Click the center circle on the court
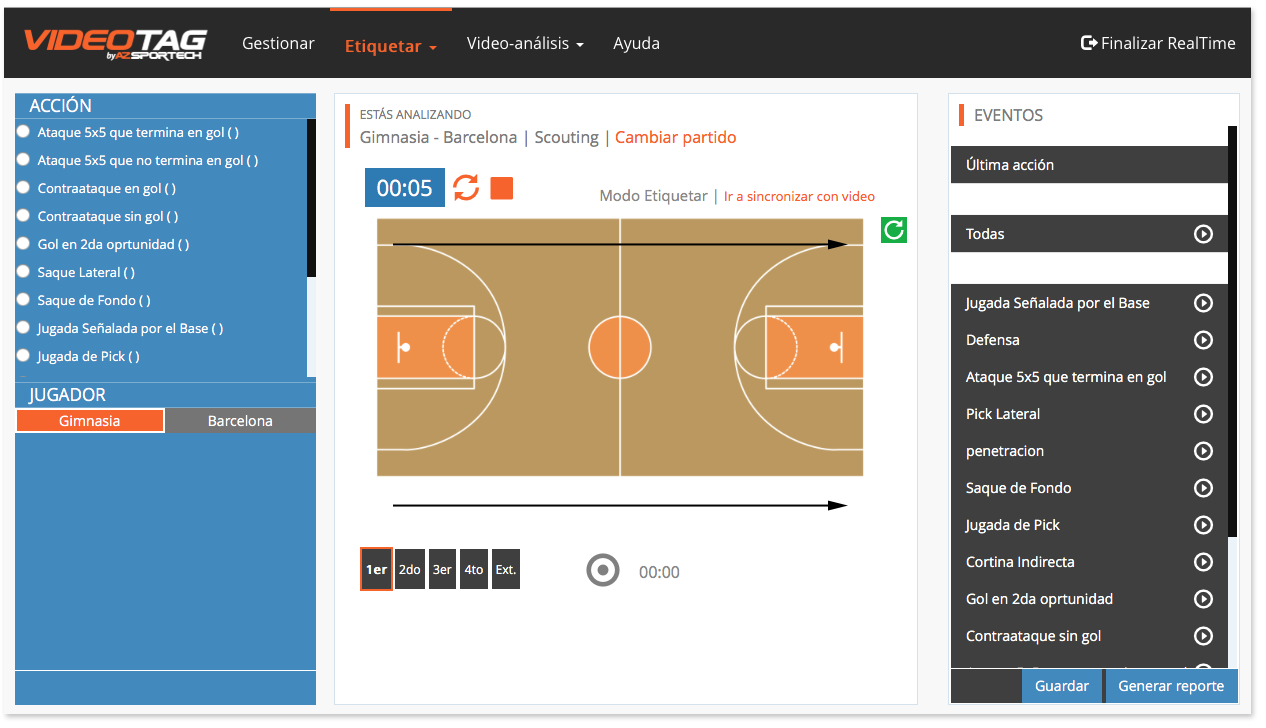Image resolution: width=1266 pixels, height=728 pixels. click(620, 348)
